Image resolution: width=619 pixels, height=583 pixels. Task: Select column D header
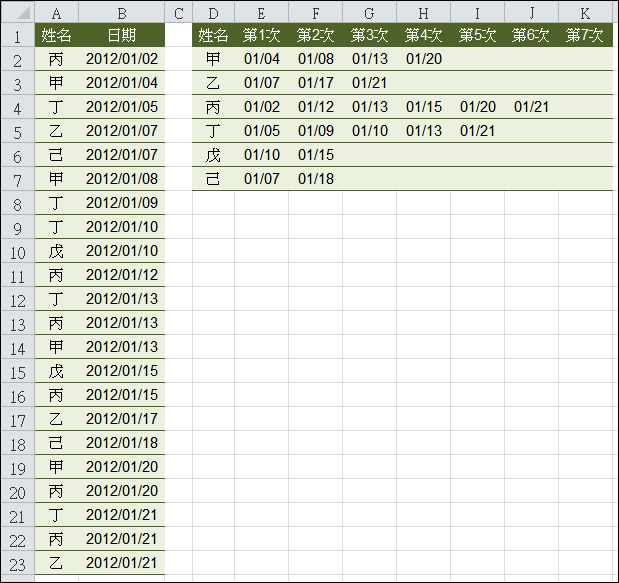[x=213, y=13]
